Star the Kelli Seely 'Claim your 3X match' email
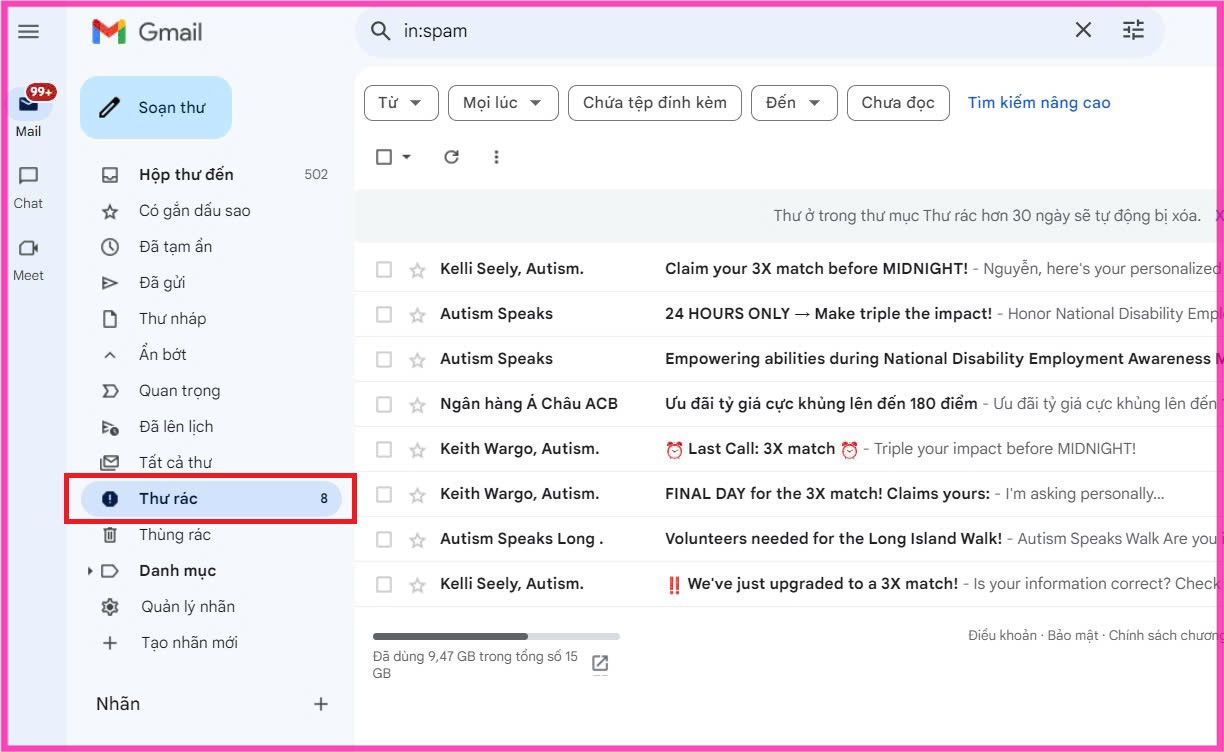This screenshot has width=1224, height=752. (417, 270)
